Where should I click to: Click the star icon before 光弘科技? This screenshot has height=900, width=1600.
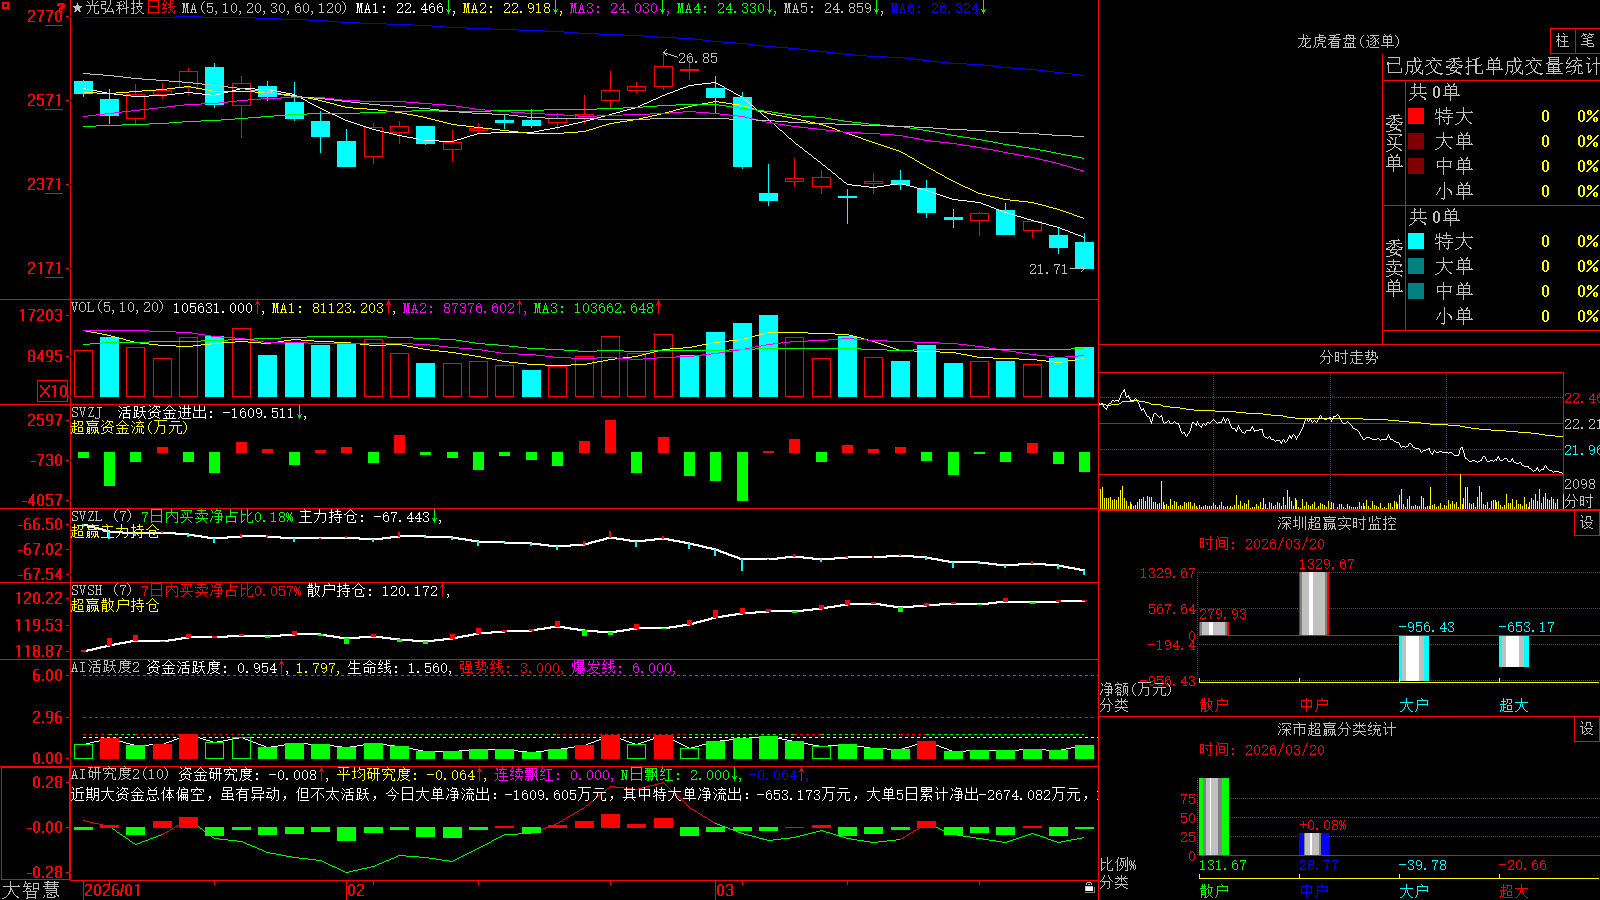[77, 8]
